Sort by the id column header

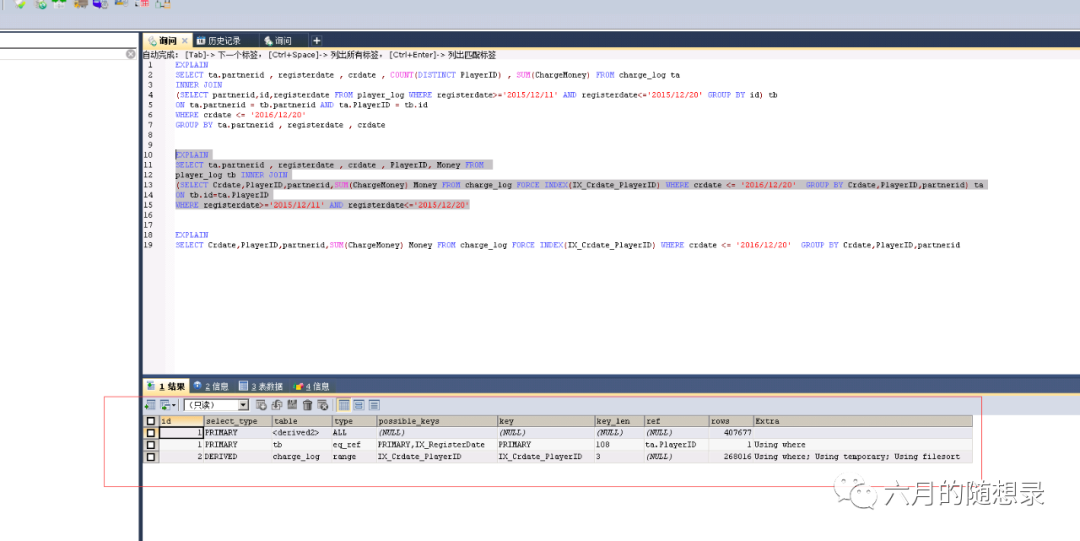pos(181,421)
